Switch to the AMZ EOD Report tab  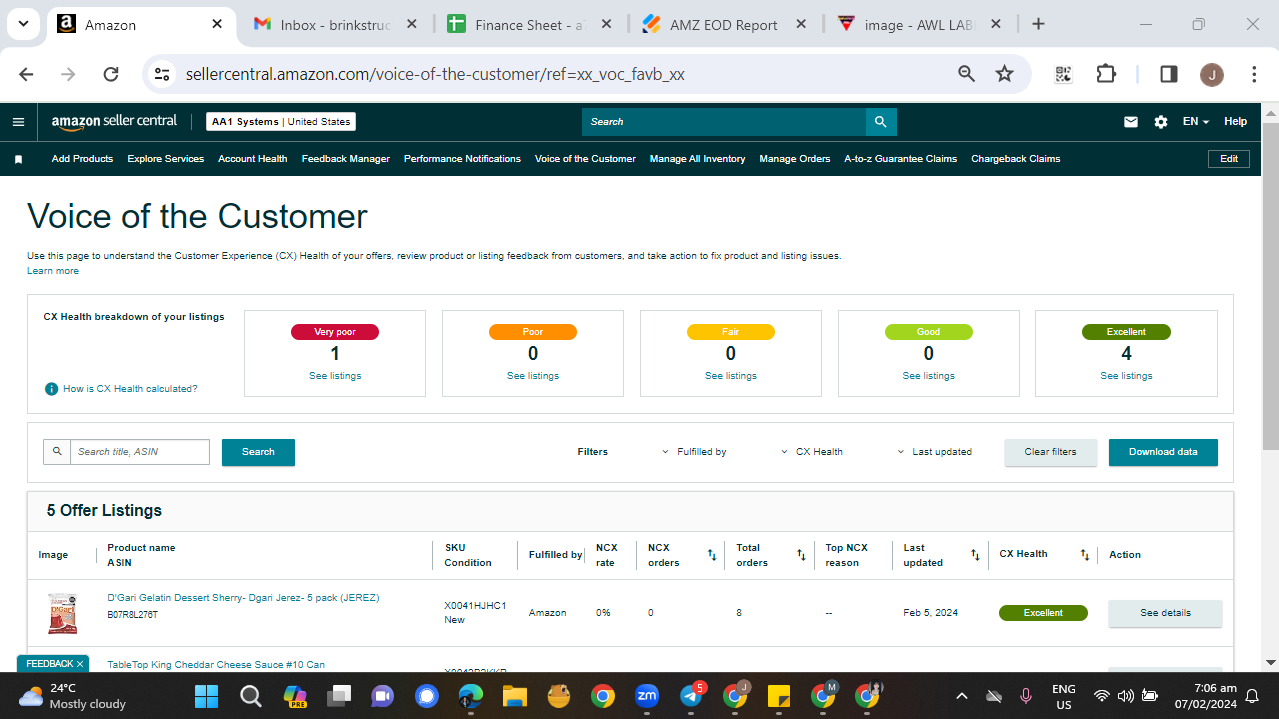point(724,24)
